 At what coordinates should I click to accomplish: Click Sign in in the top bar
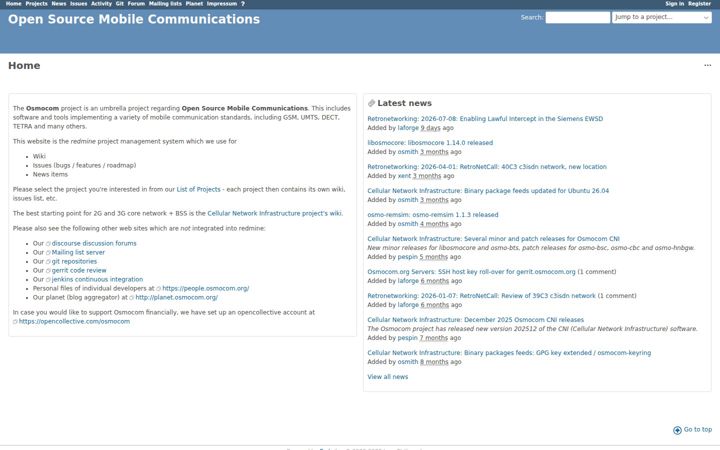click(x=675, y=4)
